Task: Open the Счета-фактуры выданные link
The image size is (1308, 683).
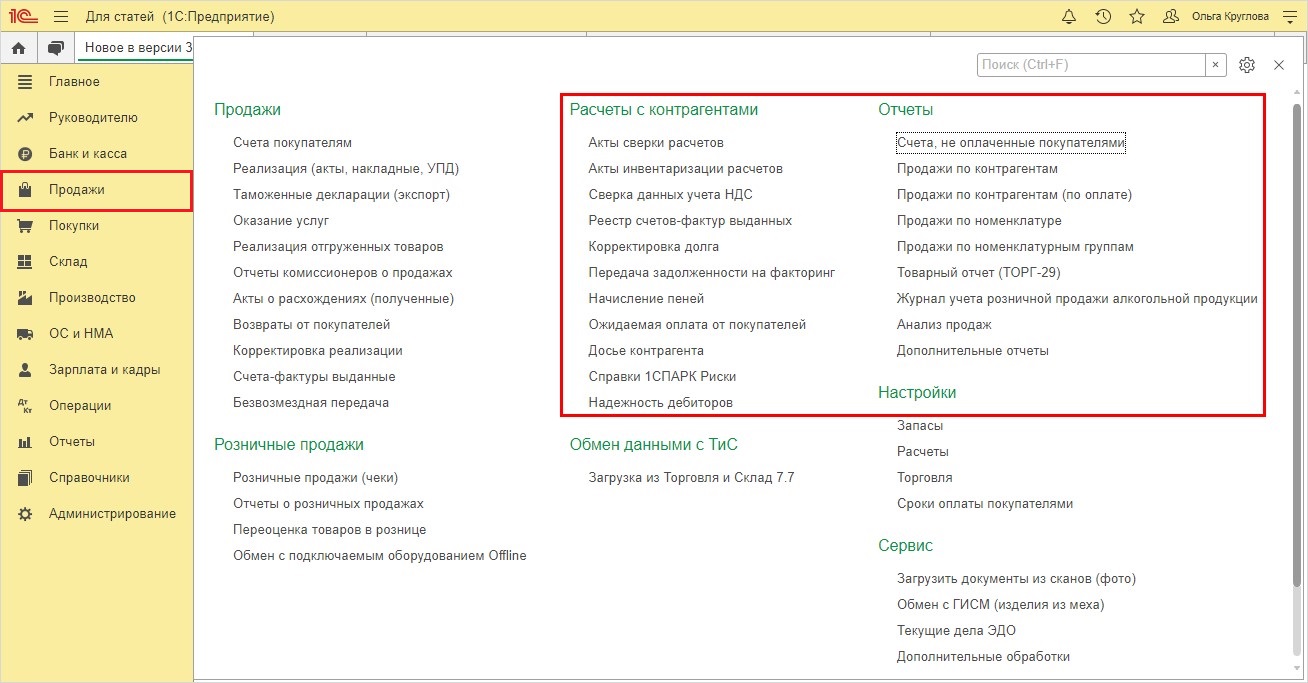Action: [x=314, y=377]
